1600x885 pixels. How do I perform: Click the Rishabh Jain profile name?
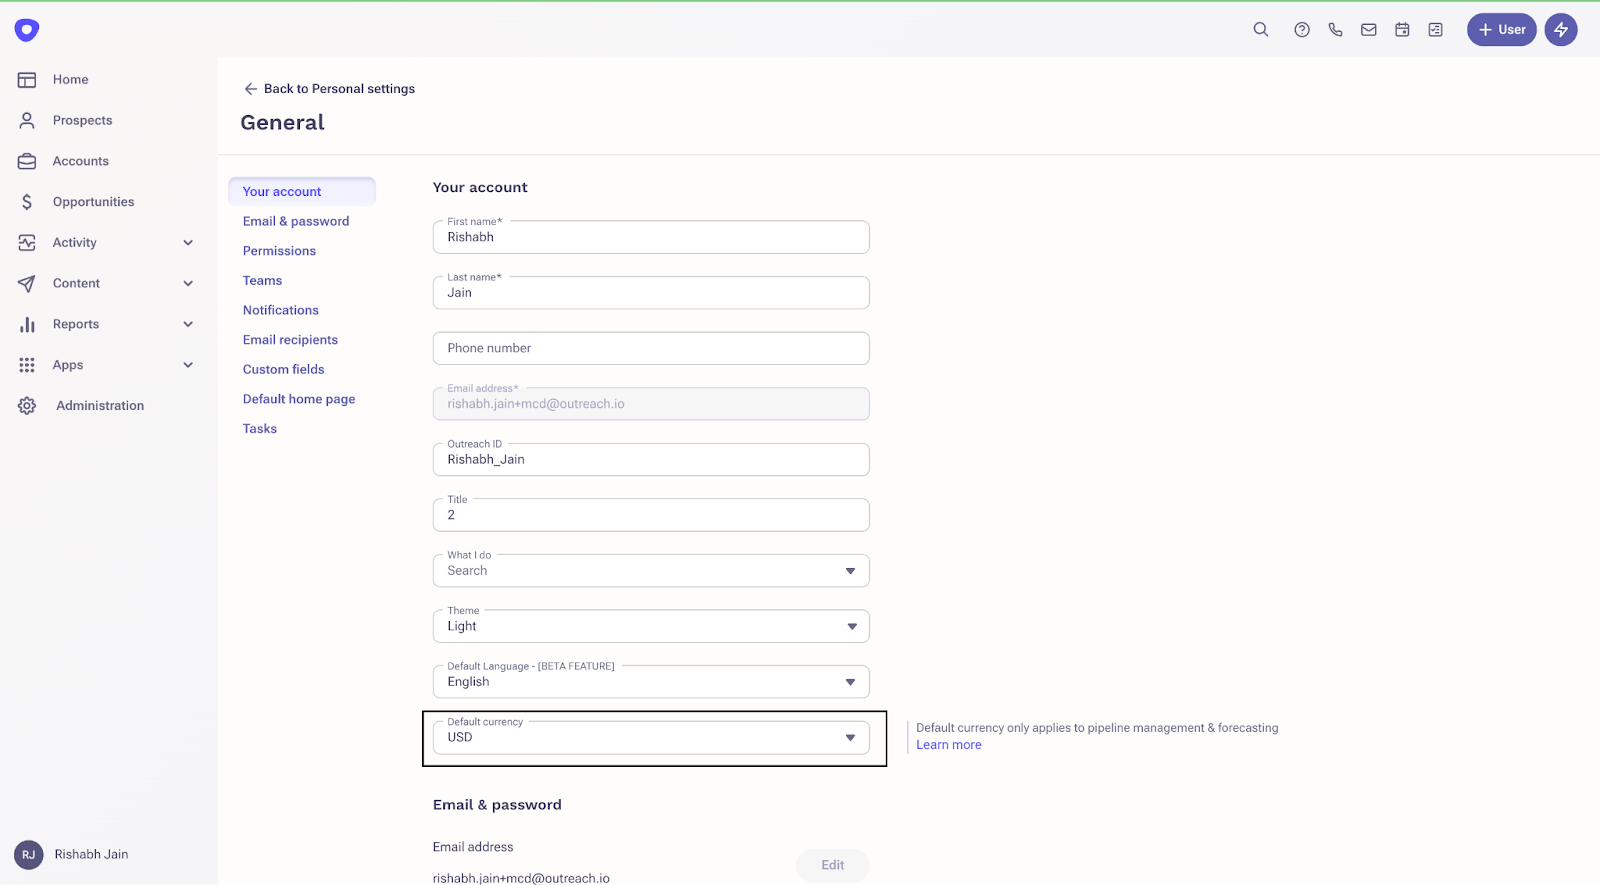tap(91, 855)
